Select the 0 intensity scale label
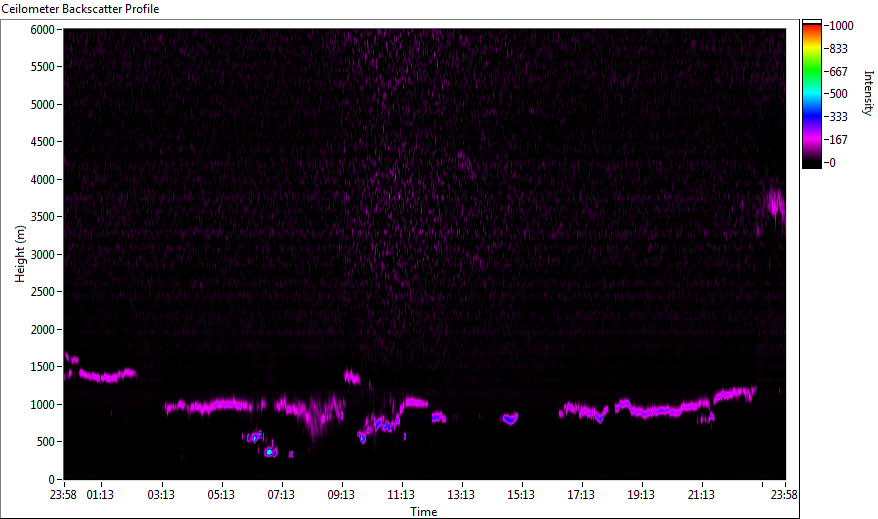This screenshot has width=878, height=519. click(x=832, y=163)
